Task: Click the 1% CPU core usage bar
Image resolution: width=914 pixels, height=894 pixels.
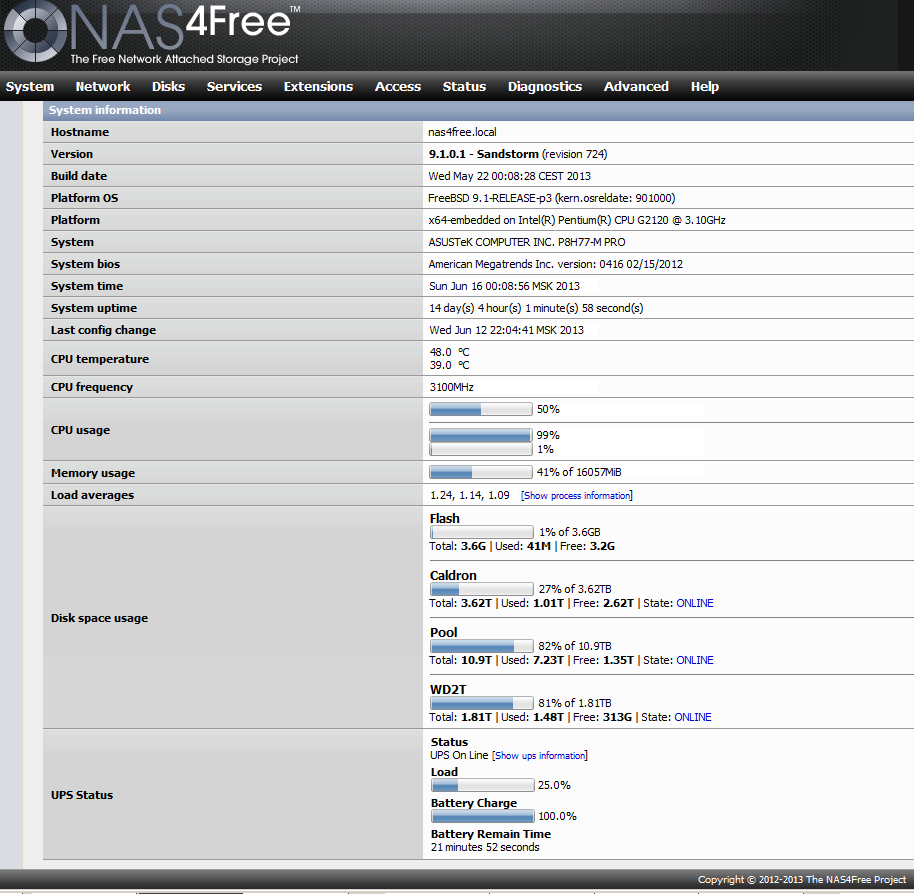Action: 481,449
